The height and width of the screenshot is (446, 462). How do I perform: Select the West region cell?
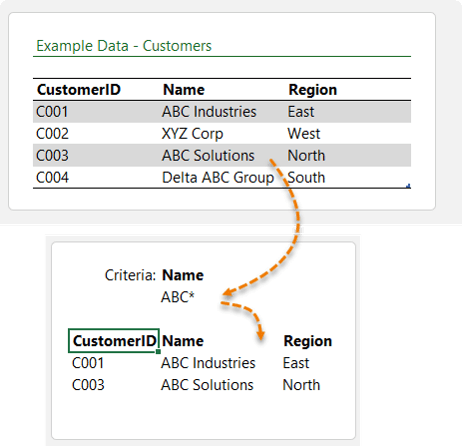coord(304,134)
